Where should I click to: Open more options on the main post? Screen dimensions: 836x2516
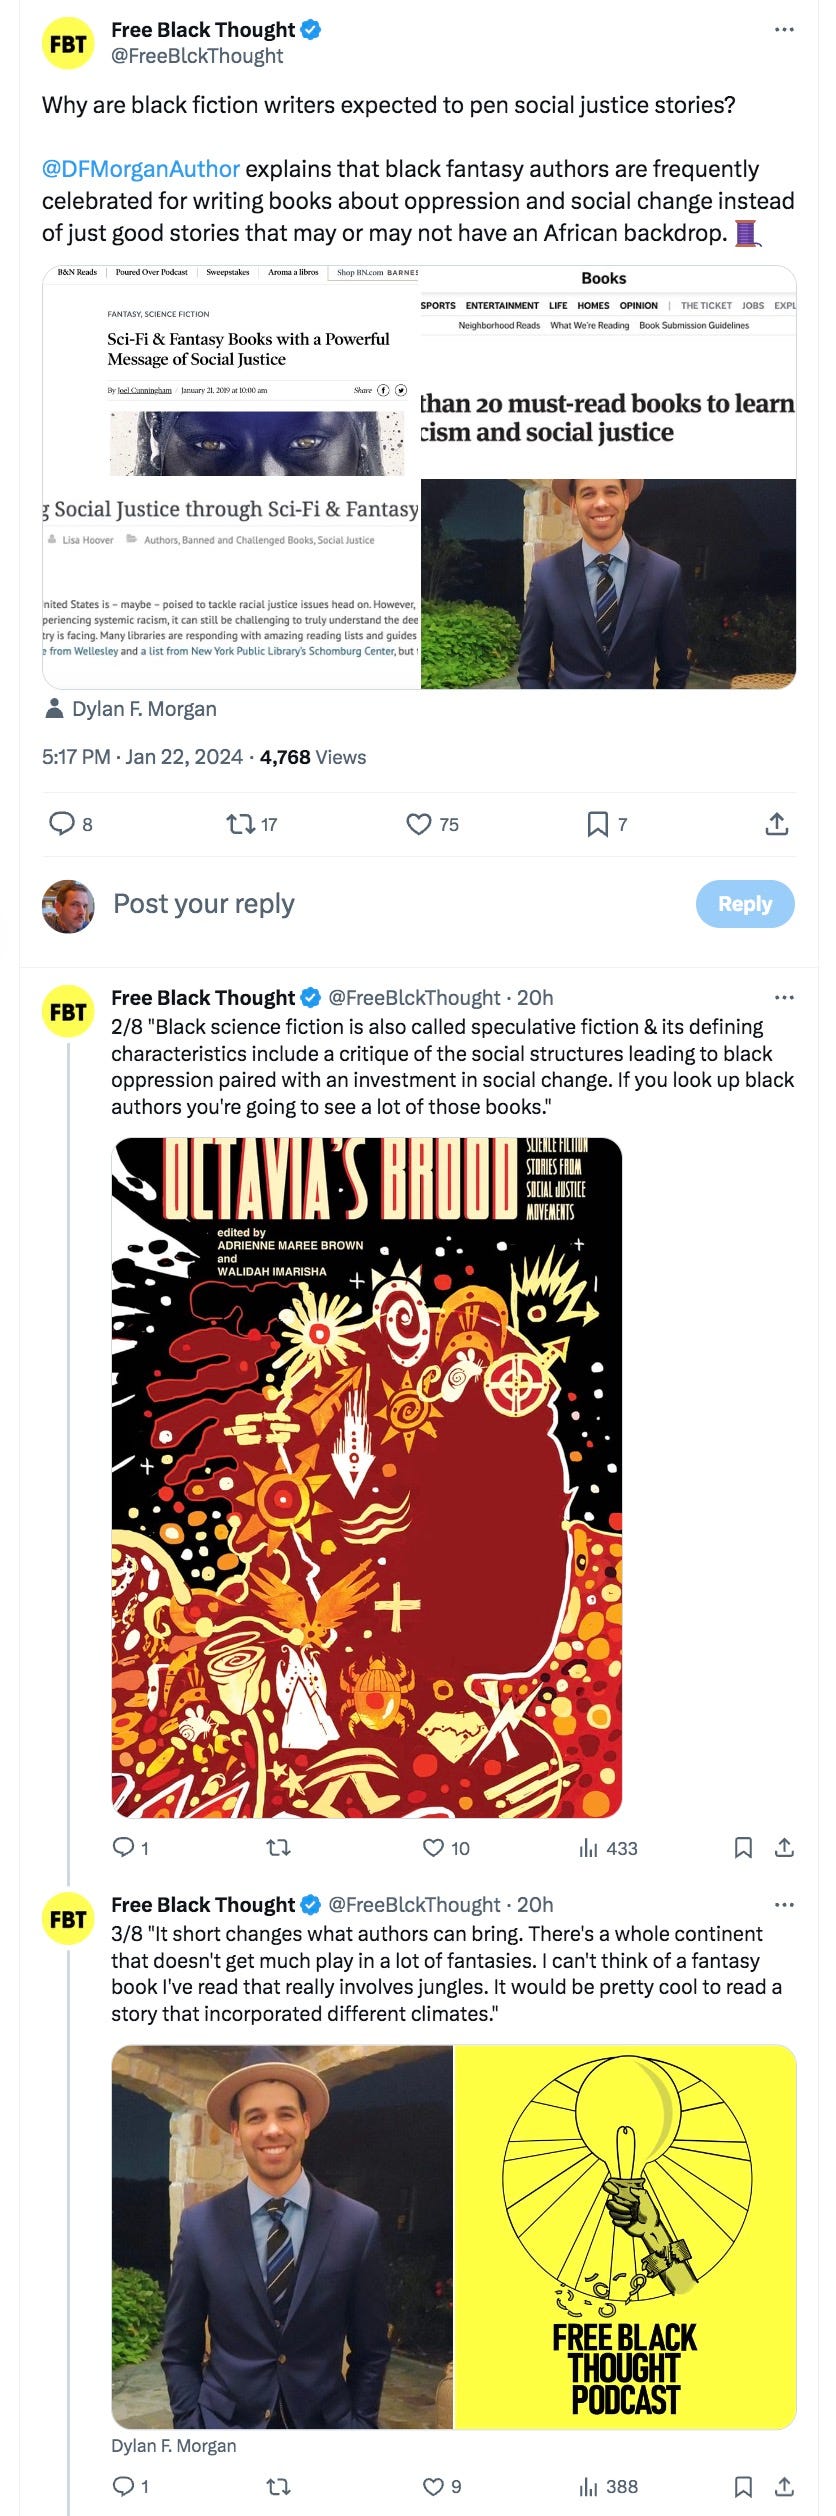click(x=784, y=30)
